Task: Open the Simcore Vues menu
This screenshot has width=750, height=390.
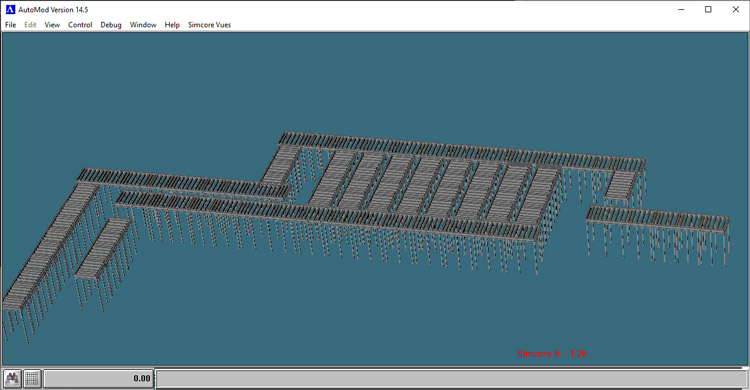Action: [210, 25]
